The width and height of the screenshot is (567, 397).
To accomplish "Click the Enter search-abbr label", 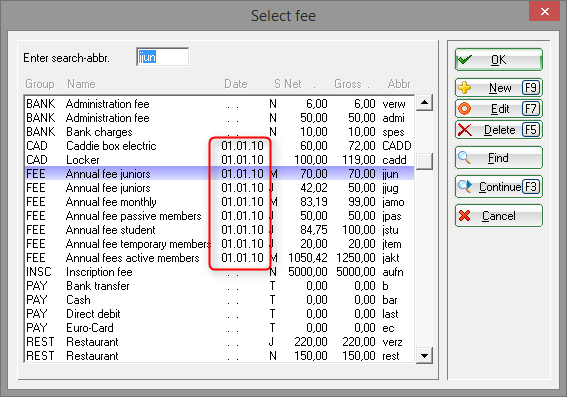I will click(x=66, y=58).
